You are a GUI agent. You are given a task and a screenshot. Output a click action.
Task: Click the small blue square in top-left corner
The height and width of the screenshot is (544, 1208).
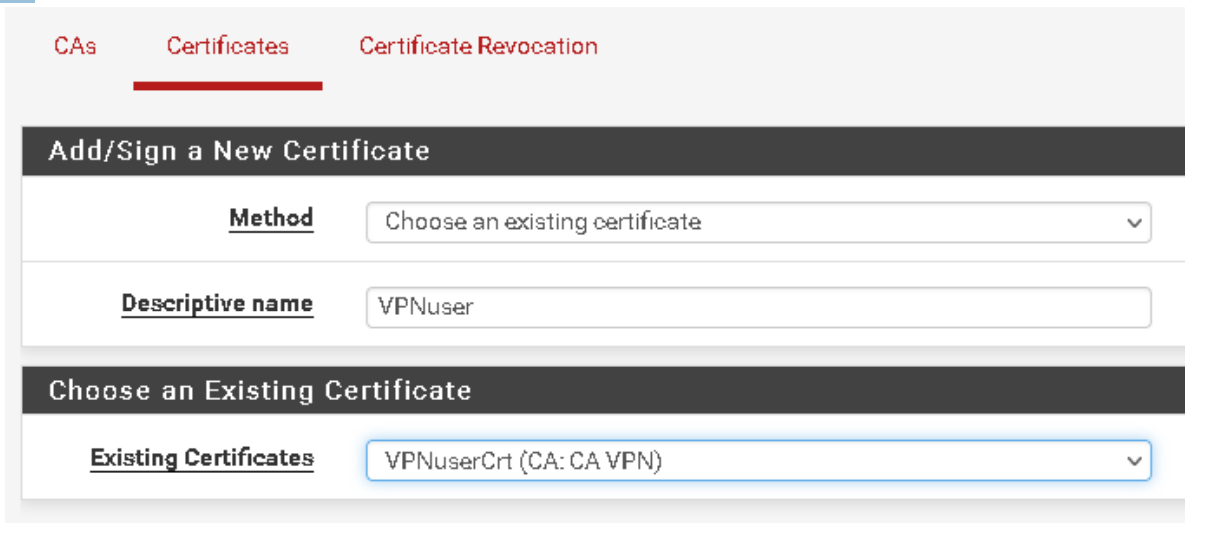pyautogui.click(x=16, y=3)
